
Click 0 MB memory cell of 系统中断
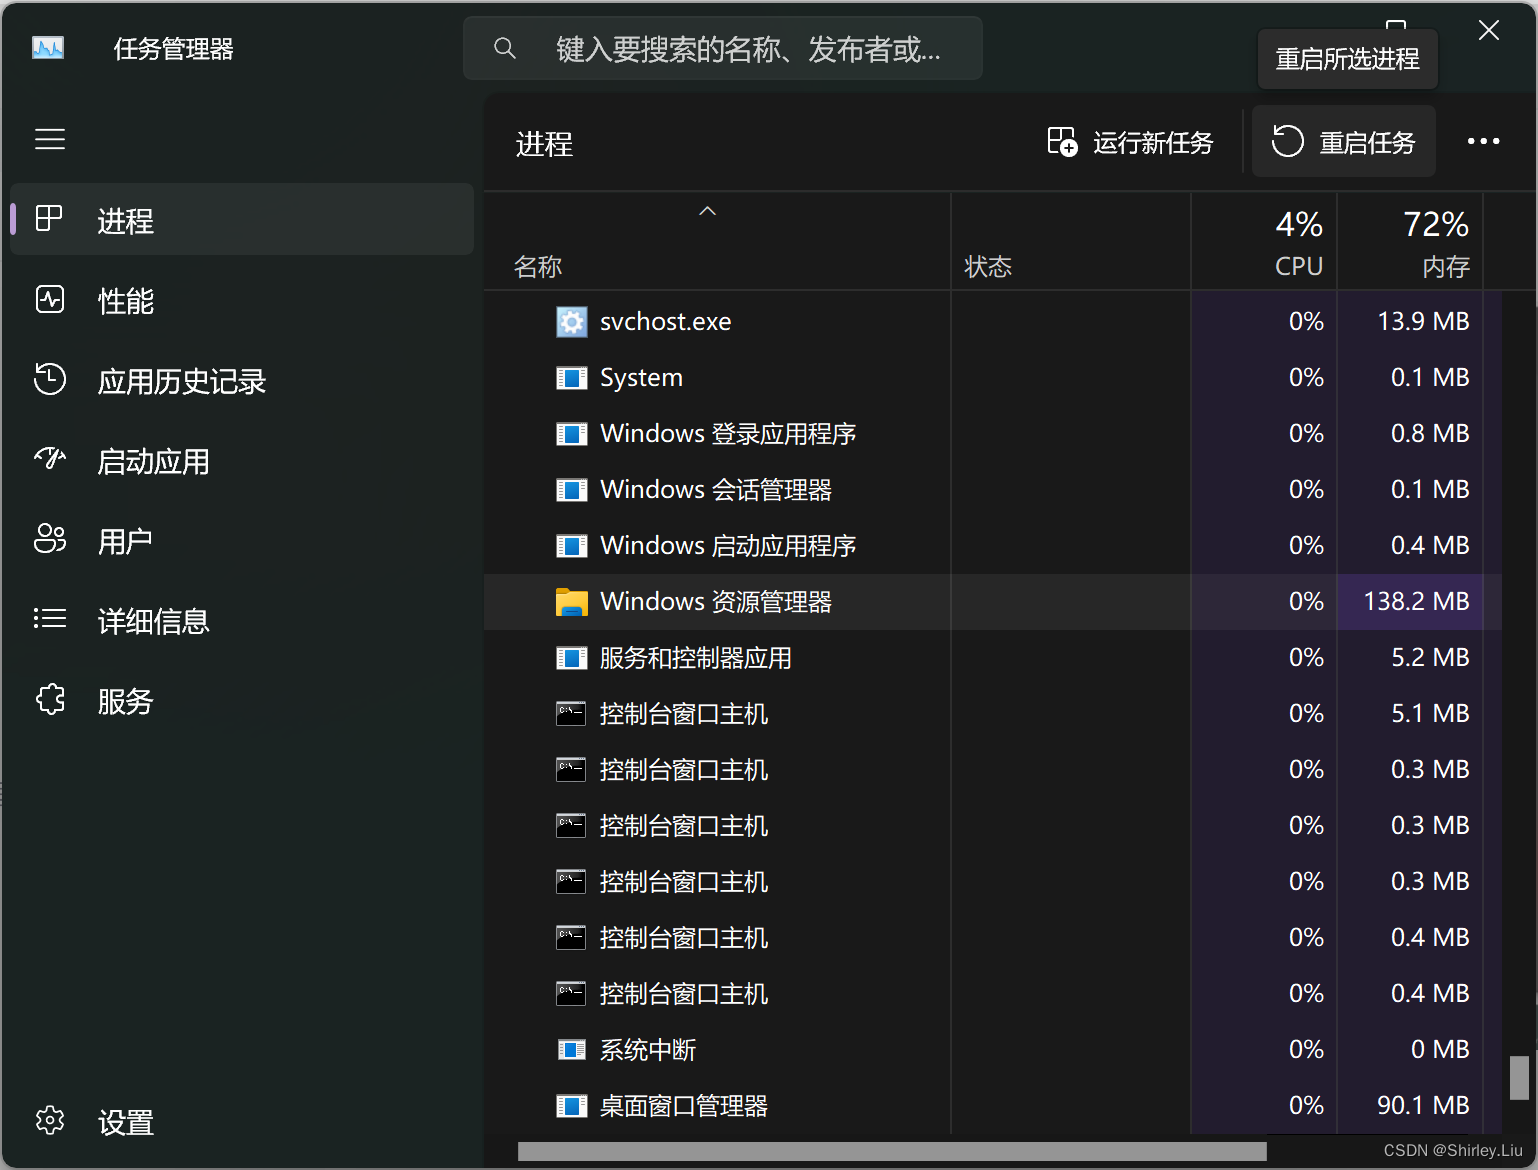click(1410, 1049)
